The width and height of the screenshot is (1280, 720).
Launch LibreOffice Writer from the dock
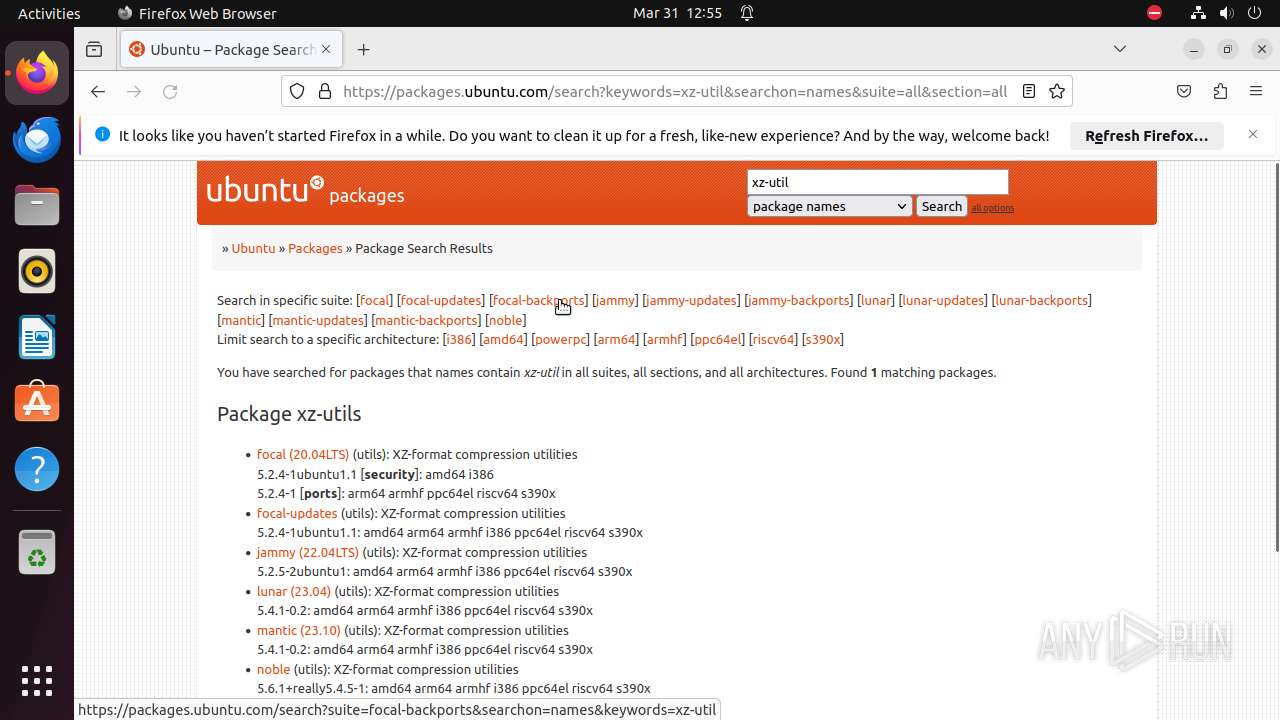tap(37, 337)
